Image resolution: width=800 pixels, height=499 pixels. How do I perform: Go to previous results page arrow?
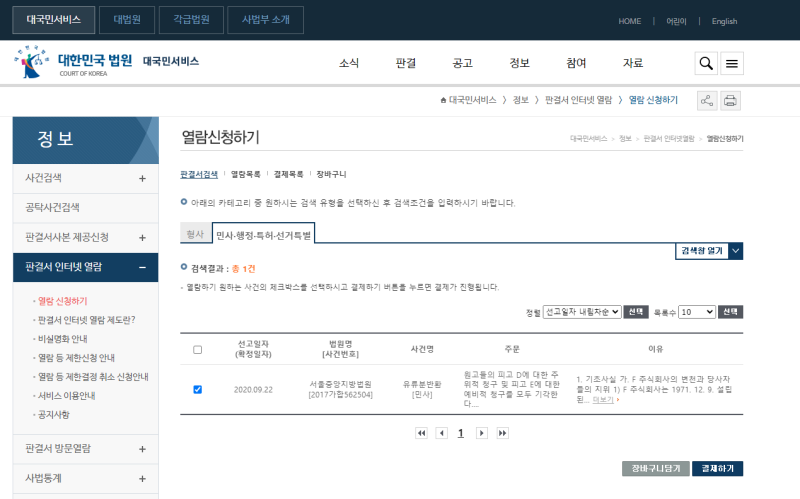pyautogui.click(x=441, y=433)
